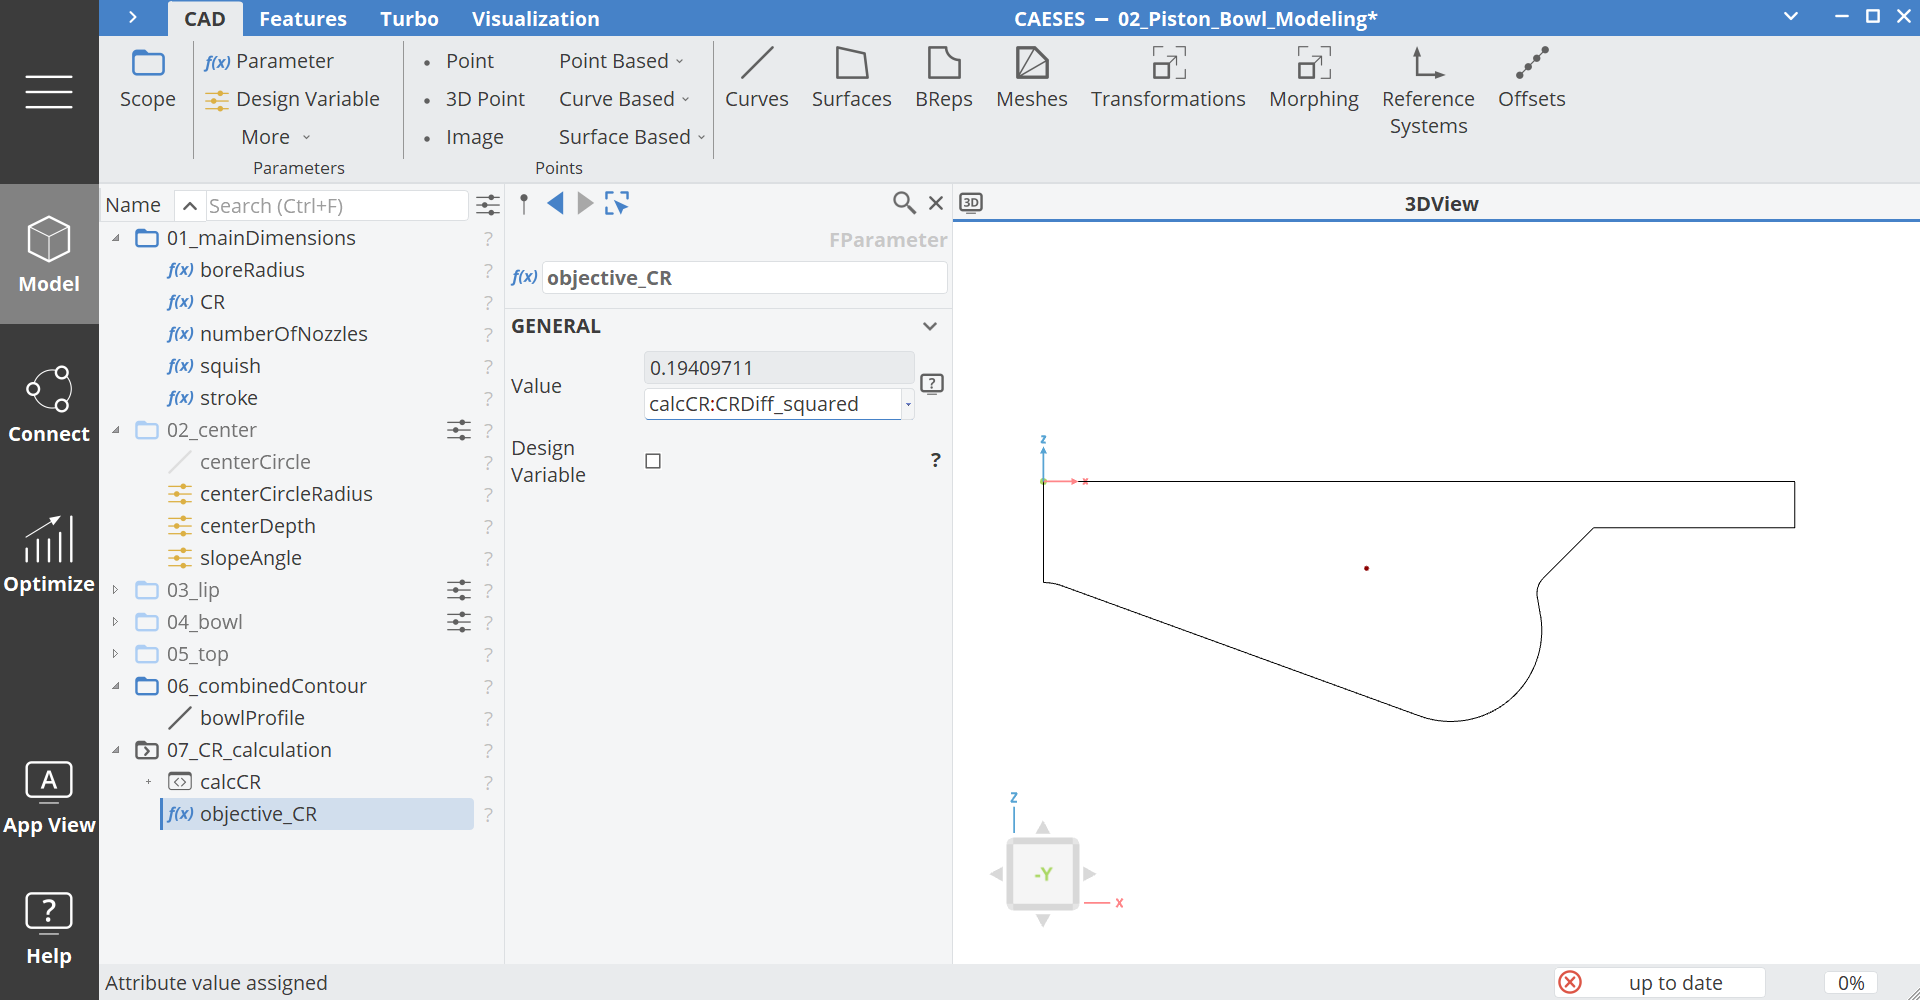Viewport: 1920px width, 1000px height.
Task: Open the Point Based dropdown
Action: tap(621, 61)
